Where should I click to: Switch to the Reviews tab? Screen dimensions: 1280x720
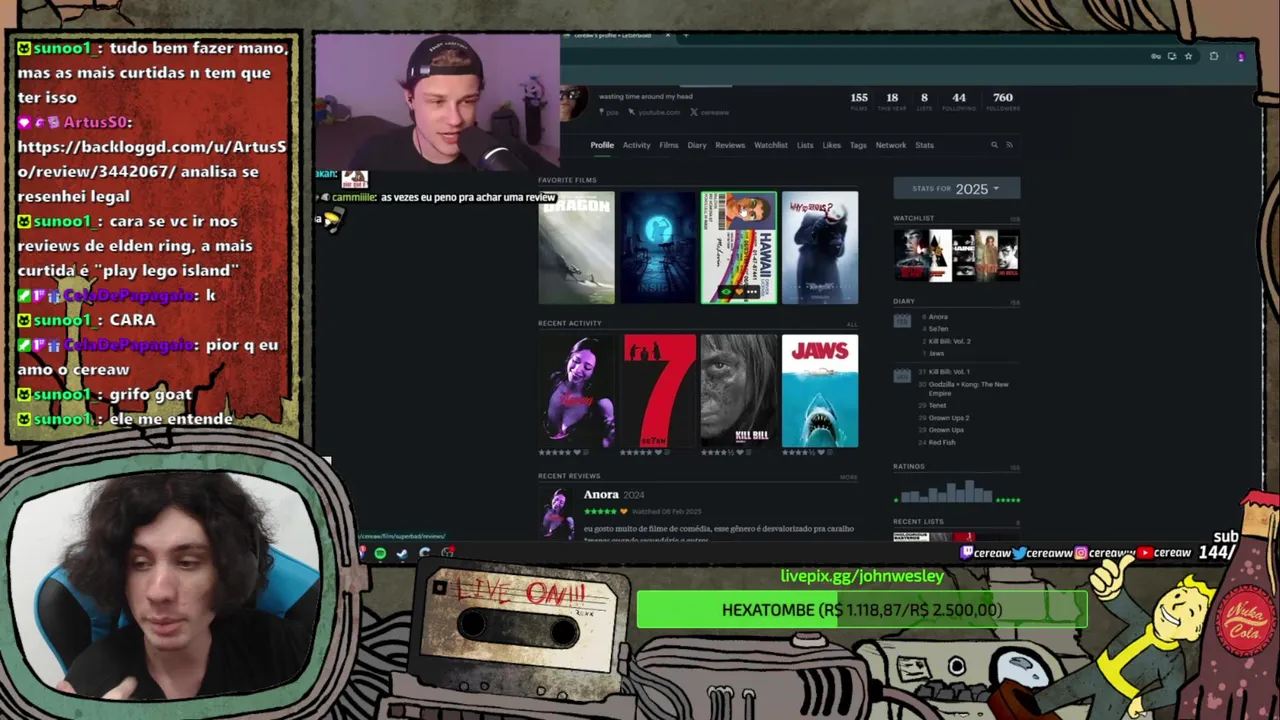coord(730,145)
